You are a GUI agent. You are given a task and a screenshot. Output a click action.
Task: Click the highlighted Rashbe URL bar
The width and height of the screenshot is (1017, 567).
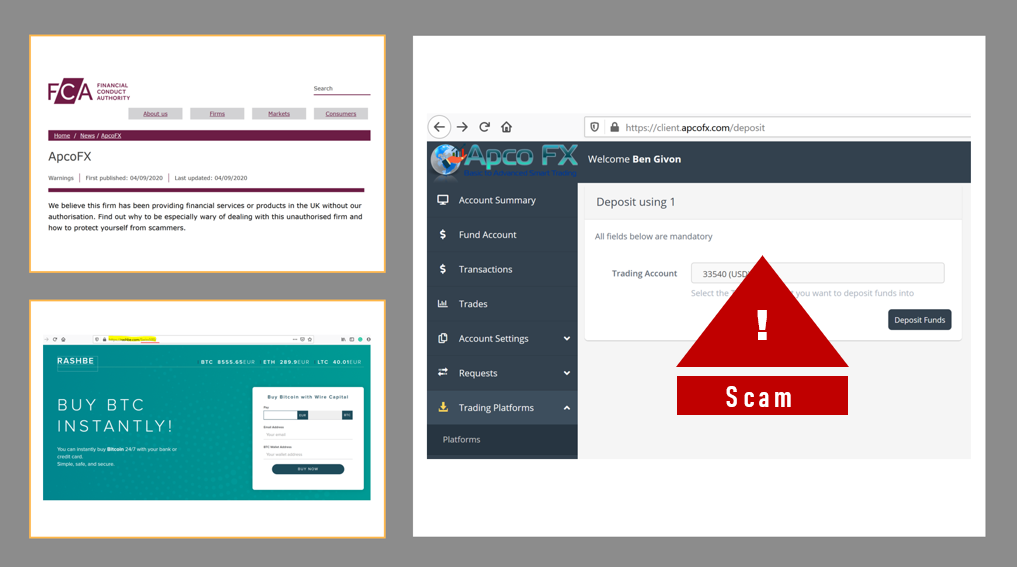(133, 339)
